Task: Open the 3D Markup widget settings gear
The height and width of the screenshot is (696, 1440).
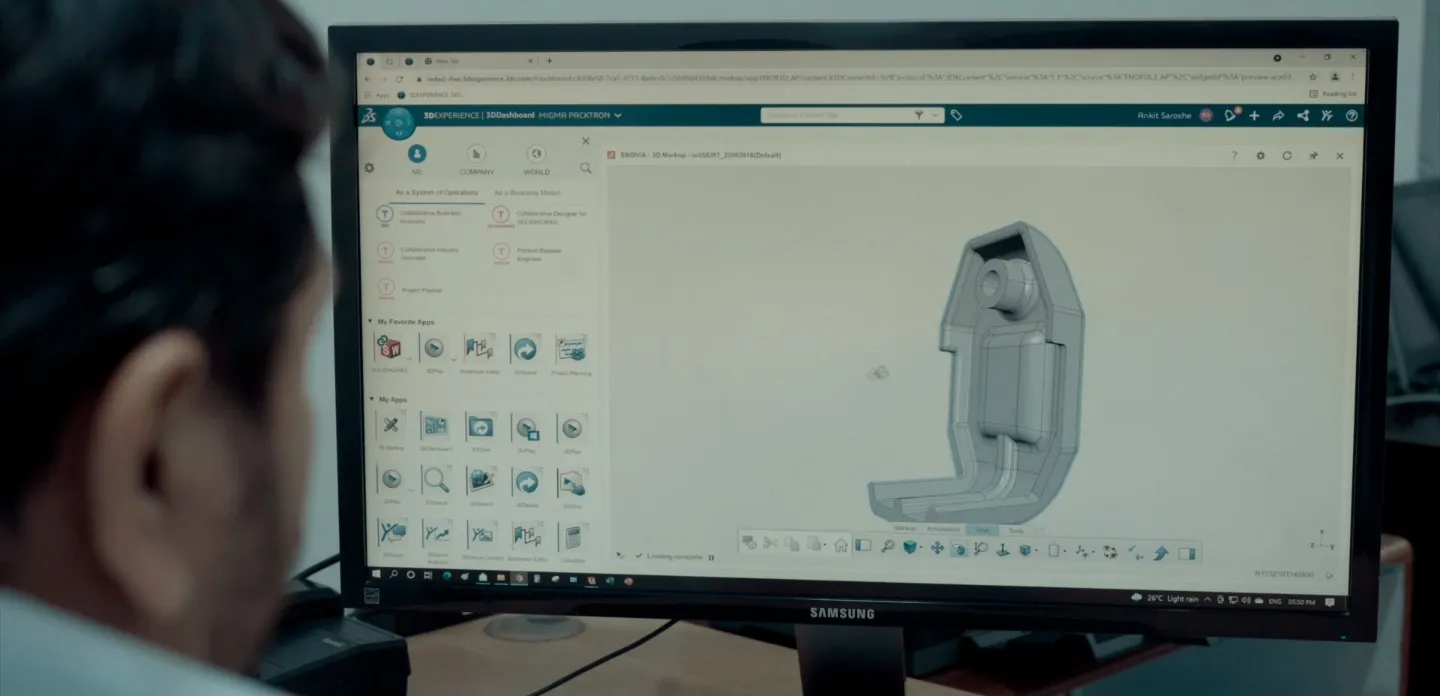Action: click(x=1261, y=156)
